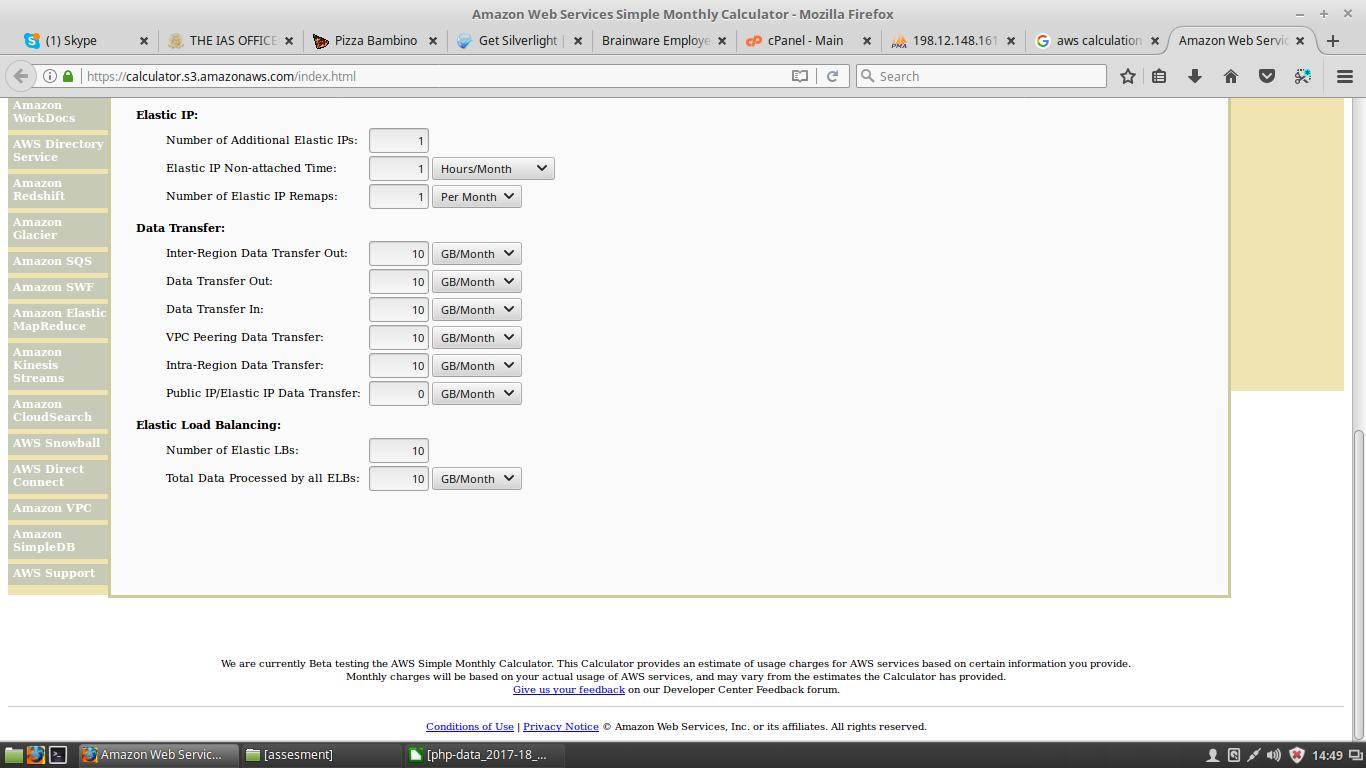Open Data Transfer In unit dropdown
The image size is (1366, 768).
476,310
